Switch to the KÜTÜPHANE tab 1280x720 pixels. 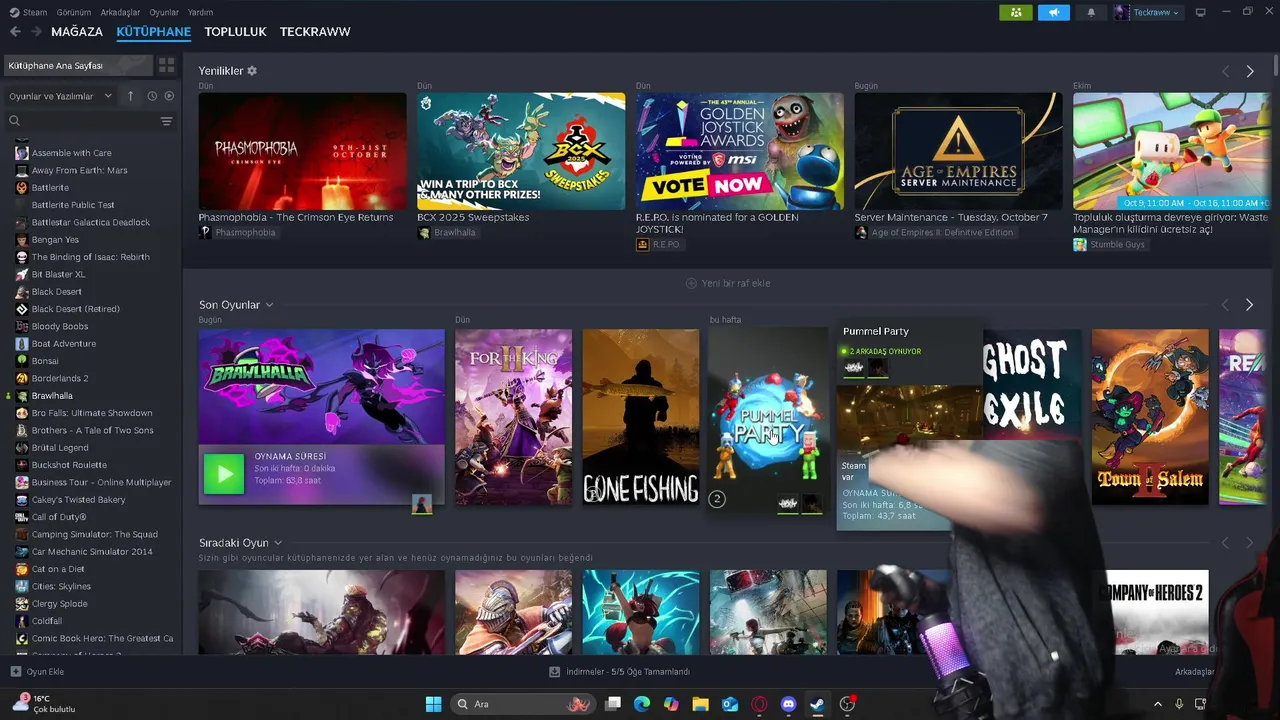(153, 32)
